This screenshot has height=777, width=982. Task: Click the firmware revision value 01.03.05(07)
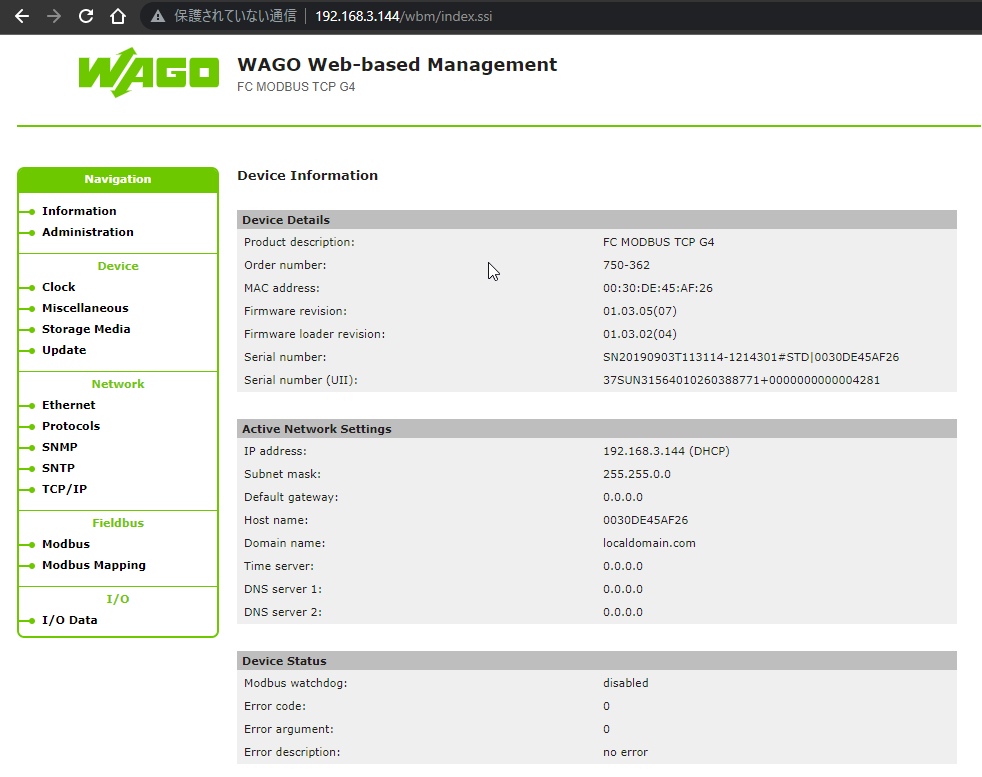pos(640,311)
